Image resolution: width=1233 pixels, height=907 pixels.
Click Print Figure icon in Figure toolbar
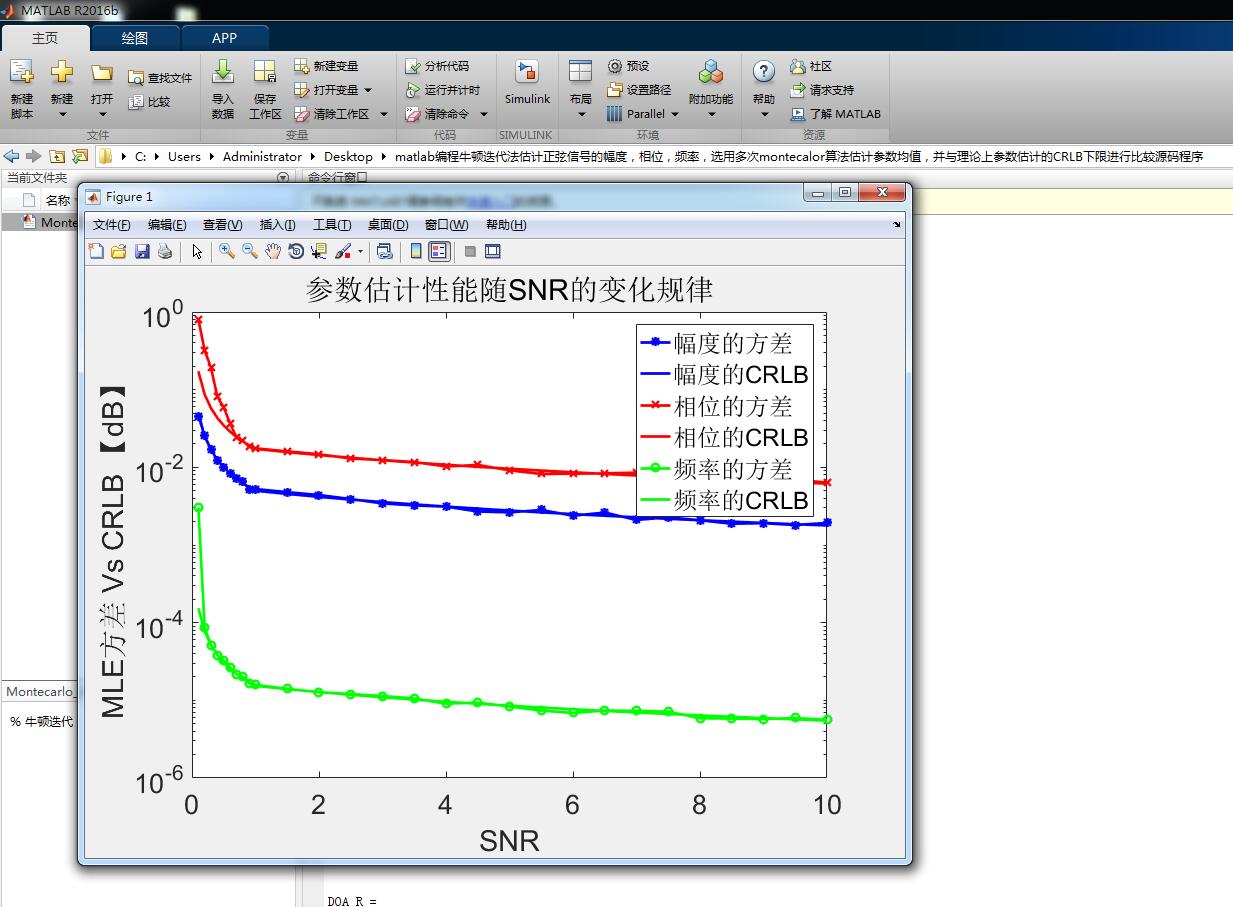coord(165,251)
